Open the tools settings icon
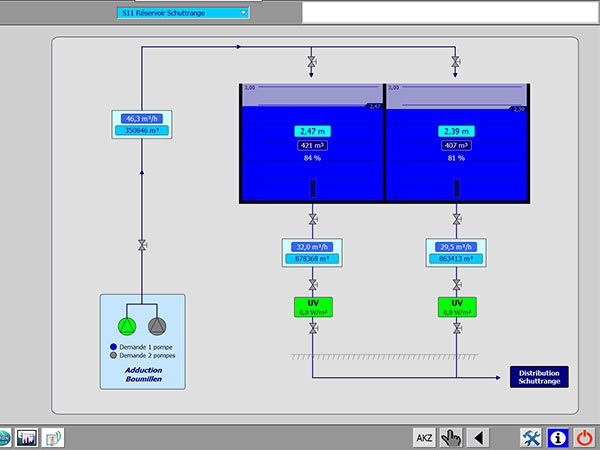Screen dimensions: 600x450 tap(531, 437)
